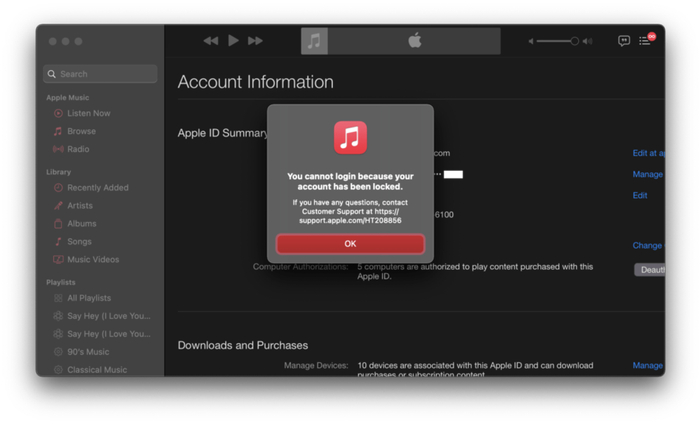Click the Edit at link for Apple ID

(648, 153)
